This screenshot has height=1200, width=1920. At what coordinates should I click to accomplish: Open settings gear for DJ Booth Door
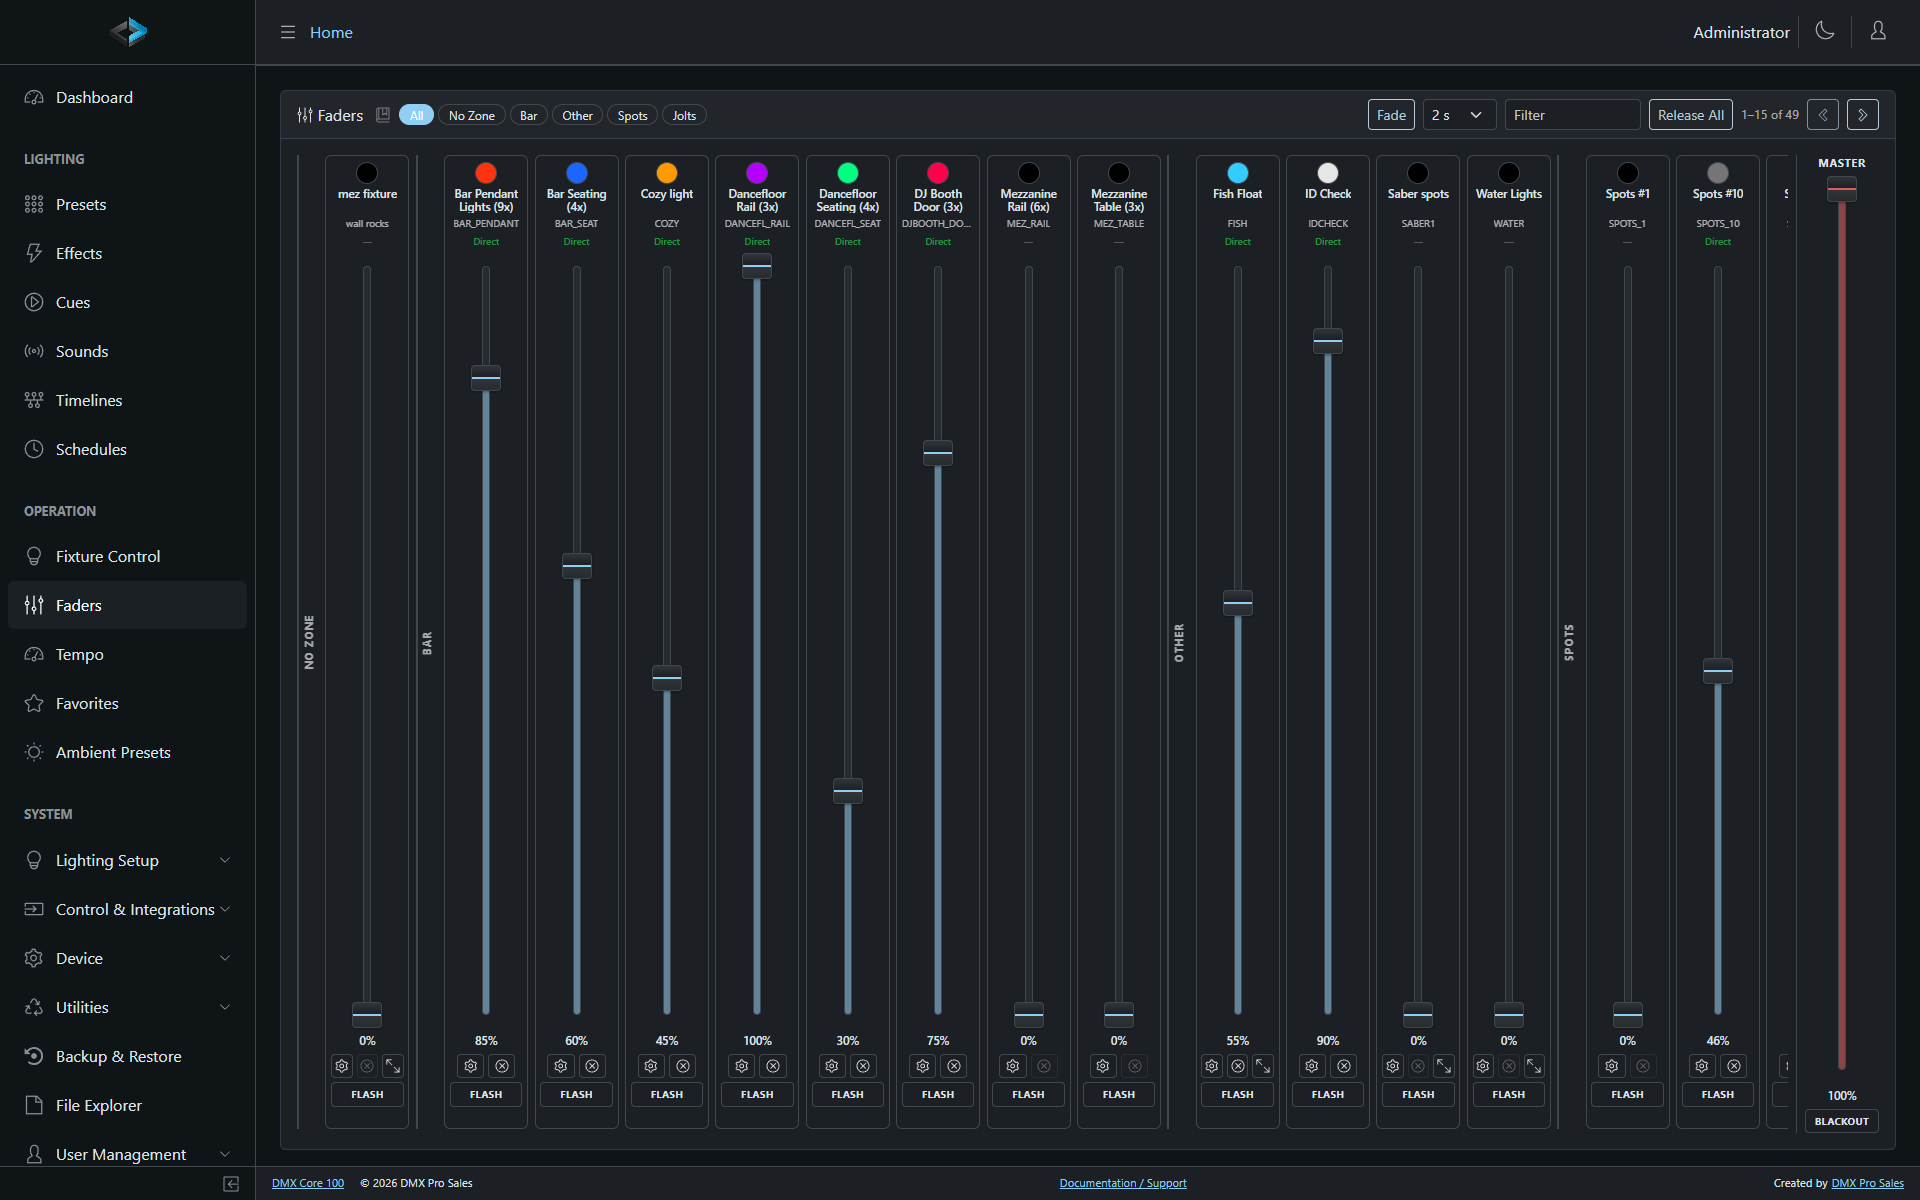point(923,1066)
